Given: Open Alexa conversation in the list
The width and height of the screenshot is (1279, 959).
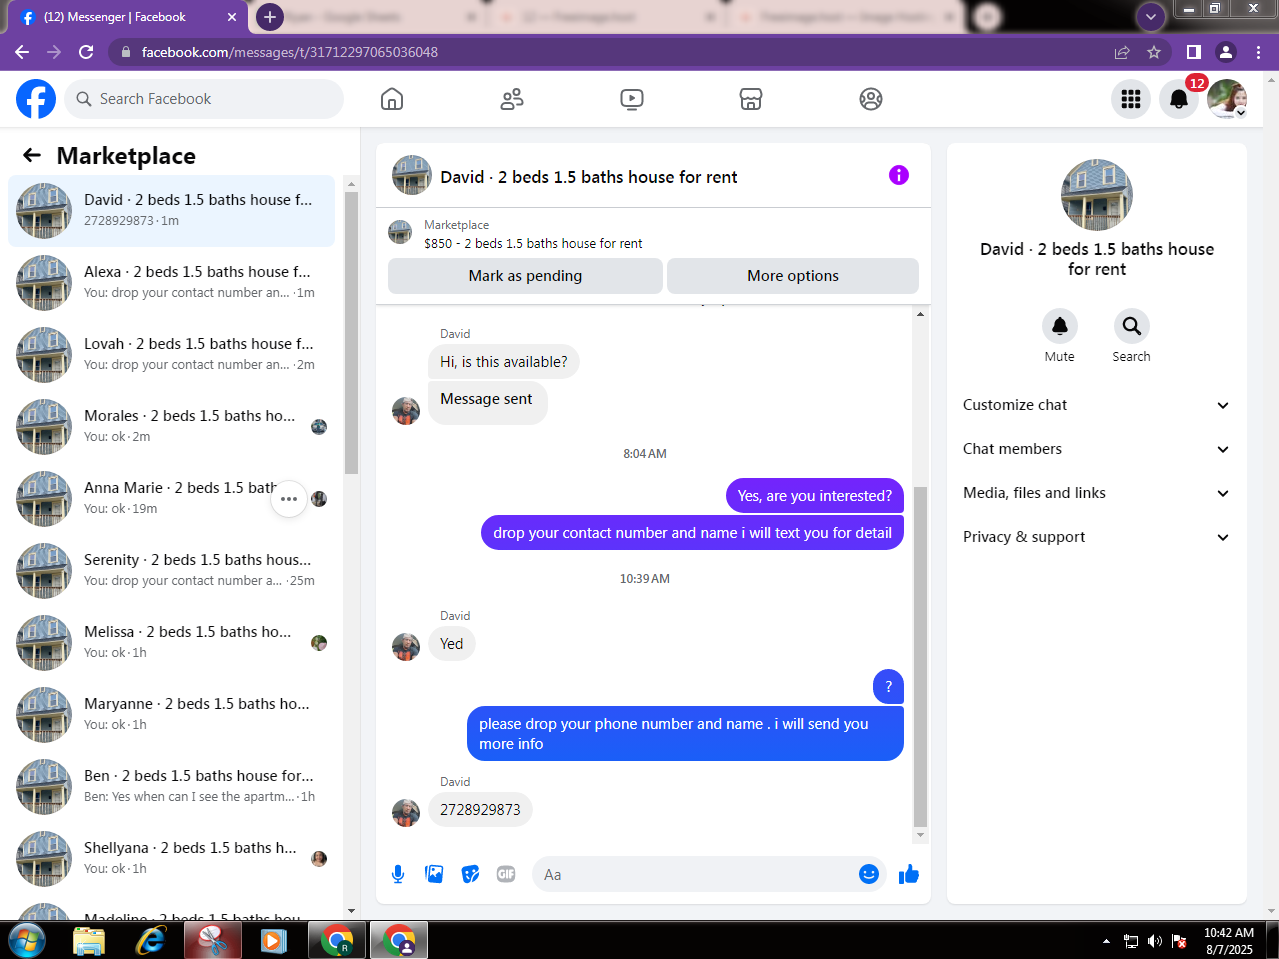Looking at the screenshot, I should [171, 283].
